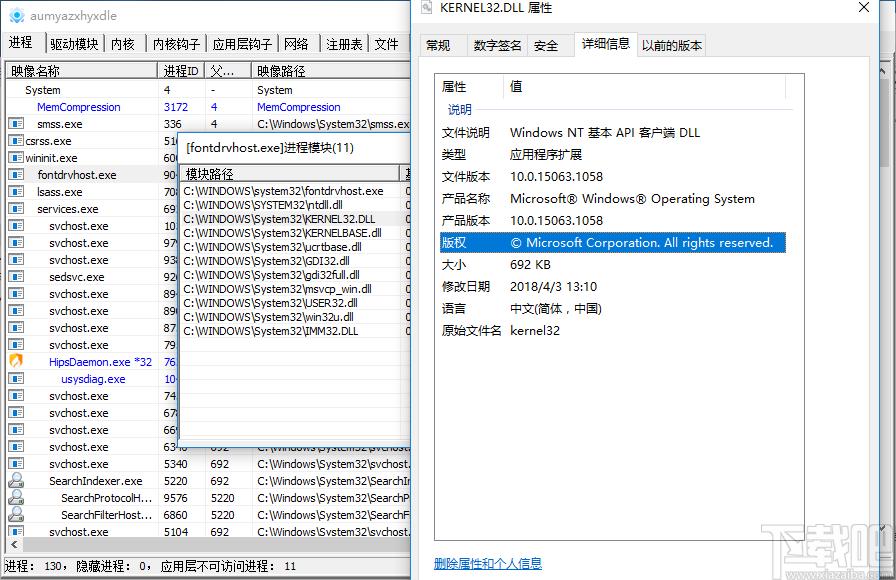Select the KERNELBASE.dll module row

tap(295, 233)
